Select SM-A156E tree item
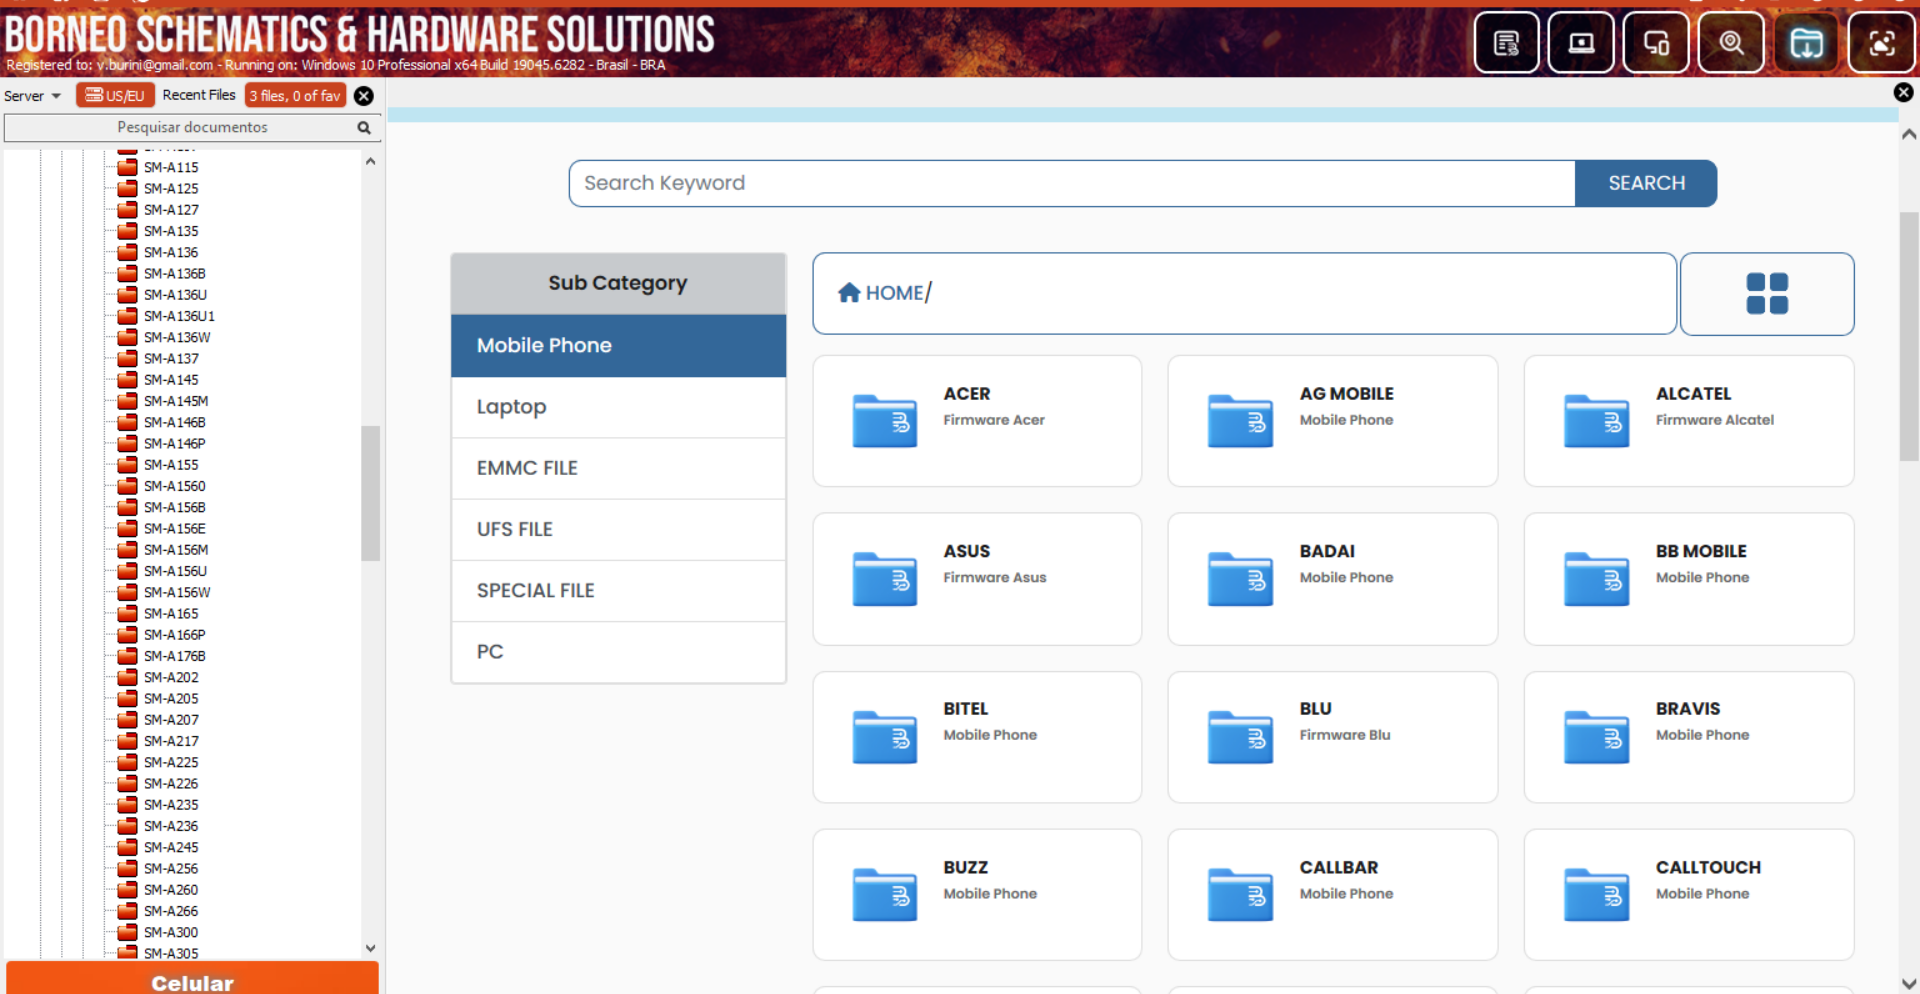1920x994 pixels. (175, 529)
